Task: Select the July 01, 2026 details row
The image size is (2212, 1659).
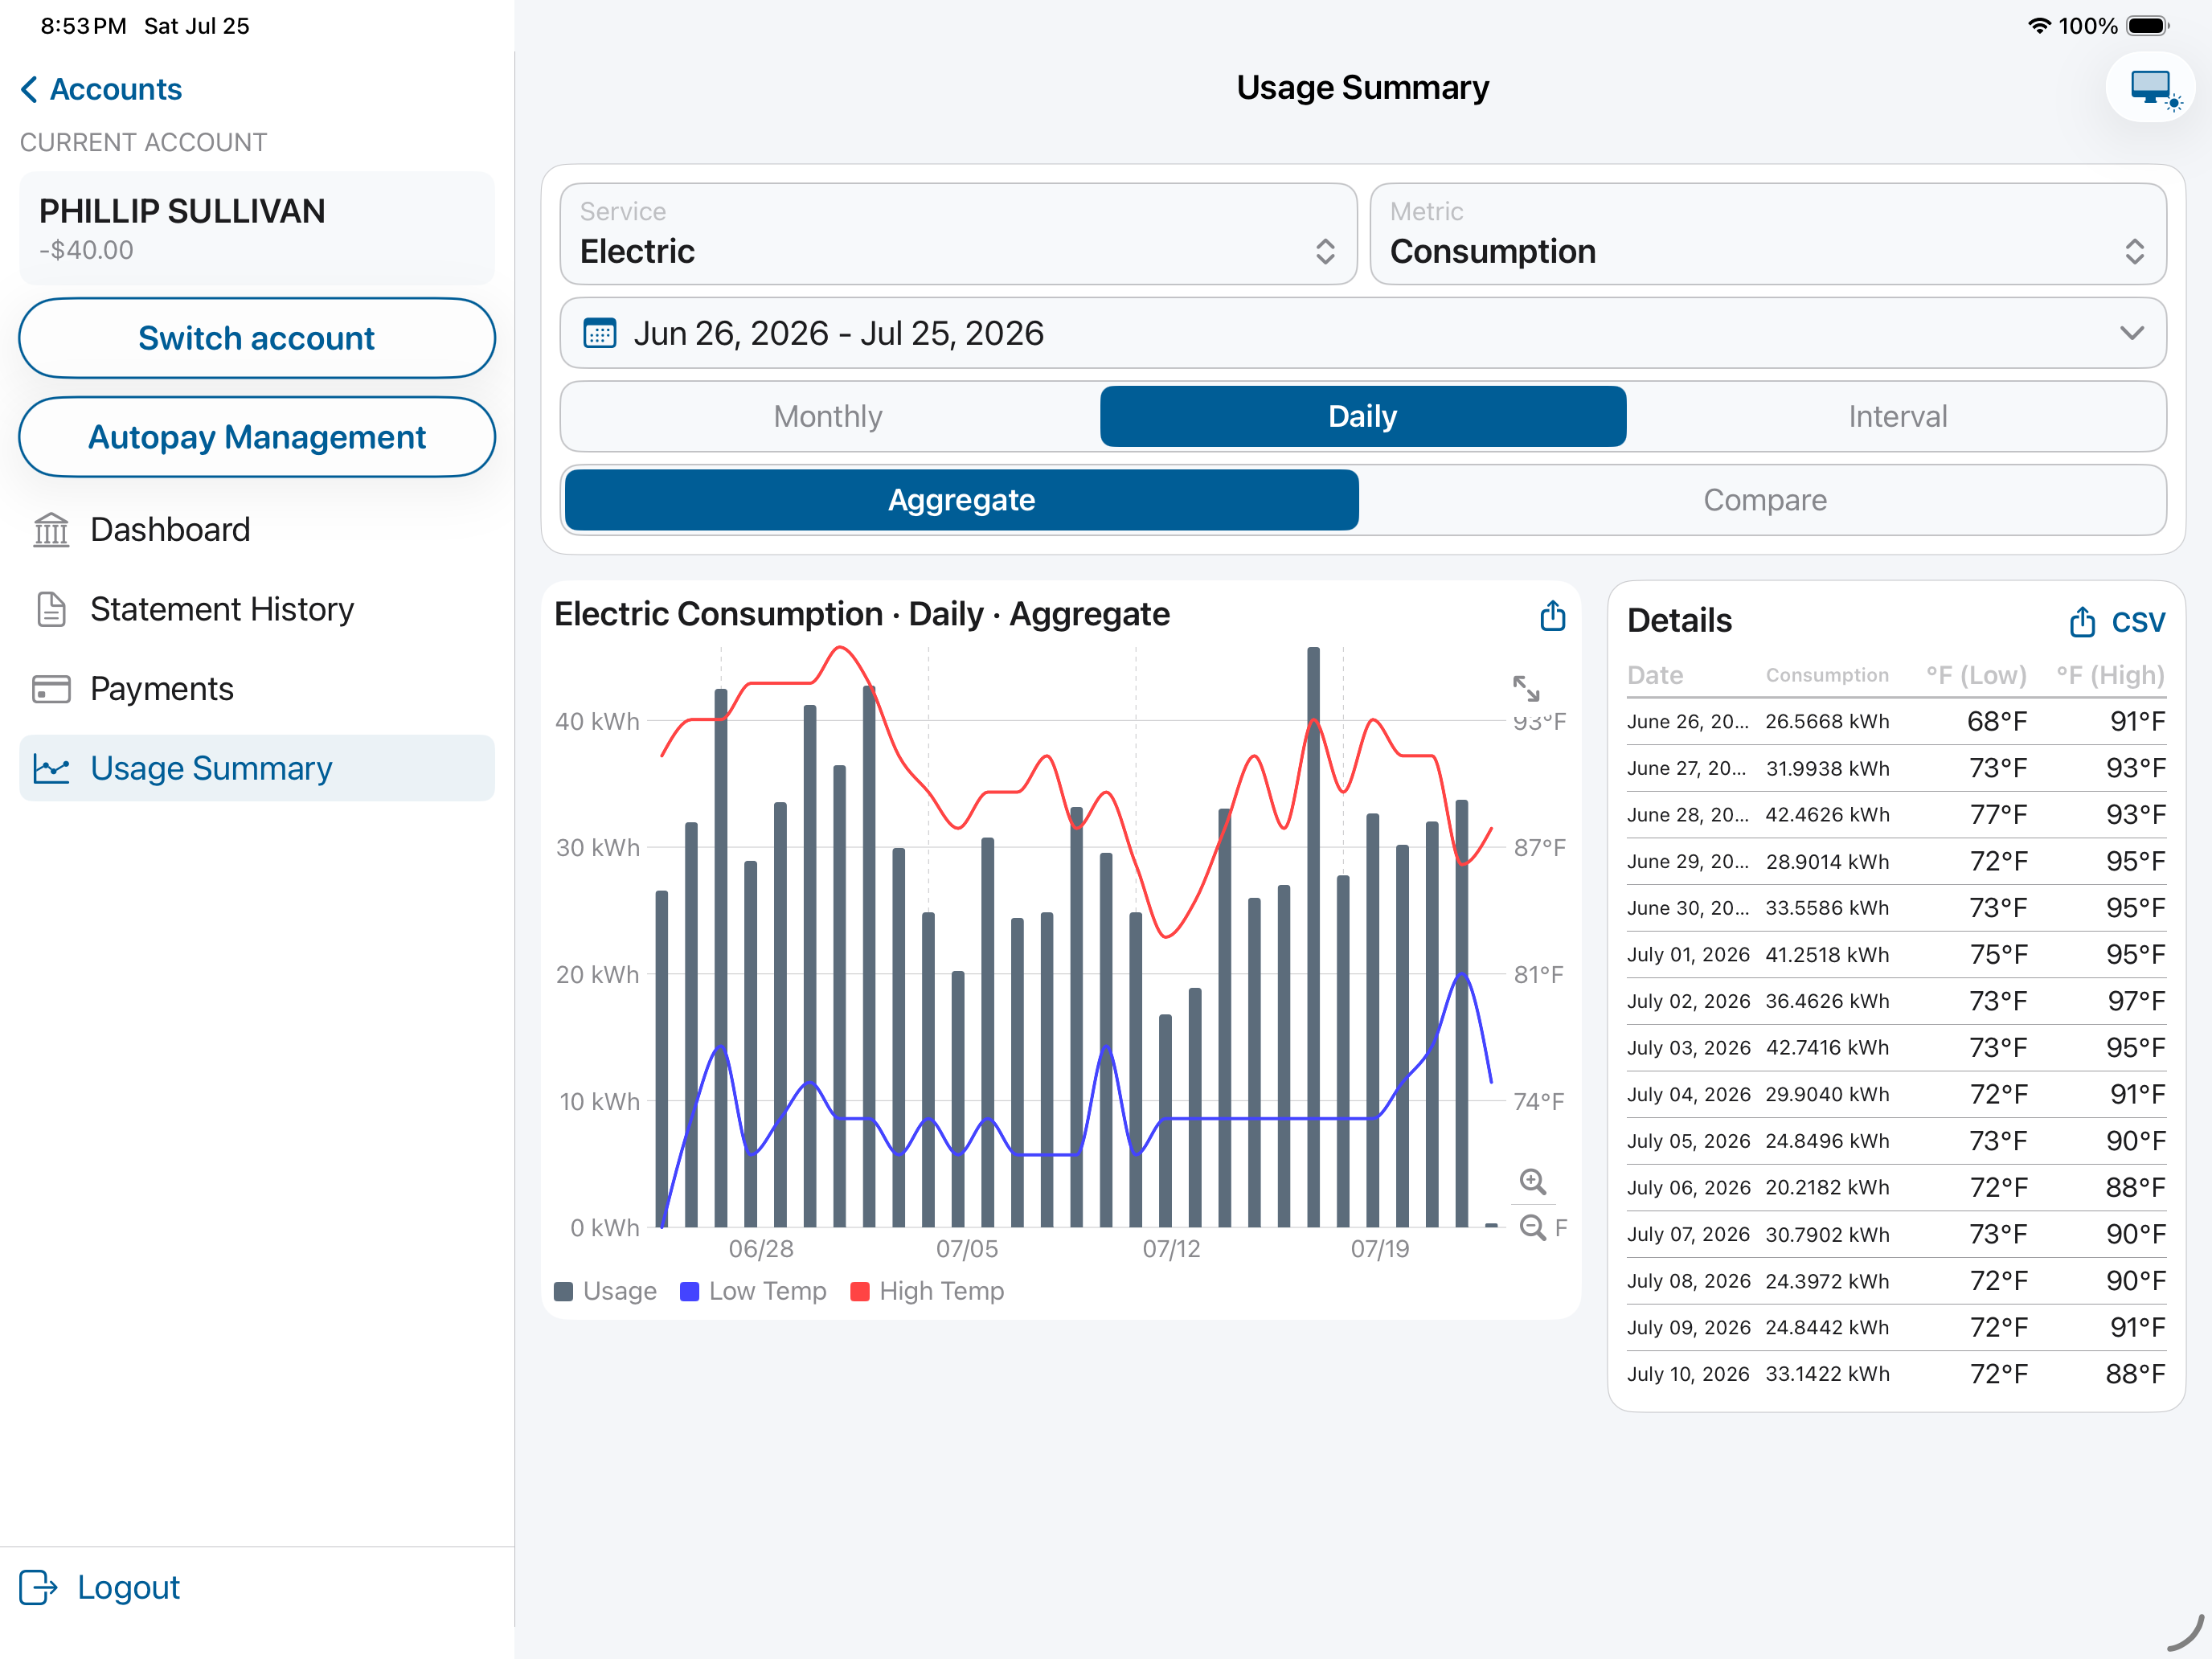Action: point(1896,954)
